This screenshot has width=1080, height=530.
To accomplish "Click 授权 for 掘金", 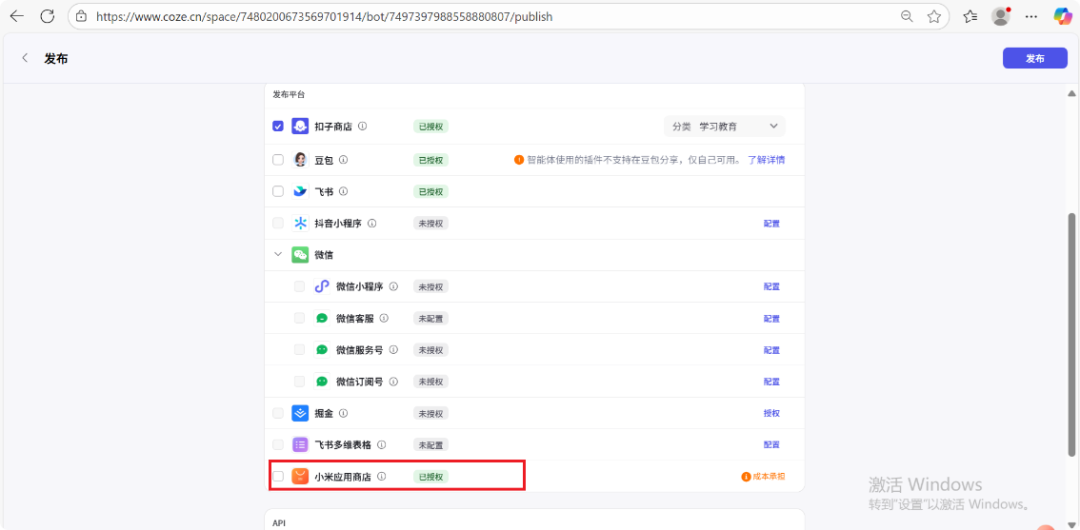I will point(771,414).
